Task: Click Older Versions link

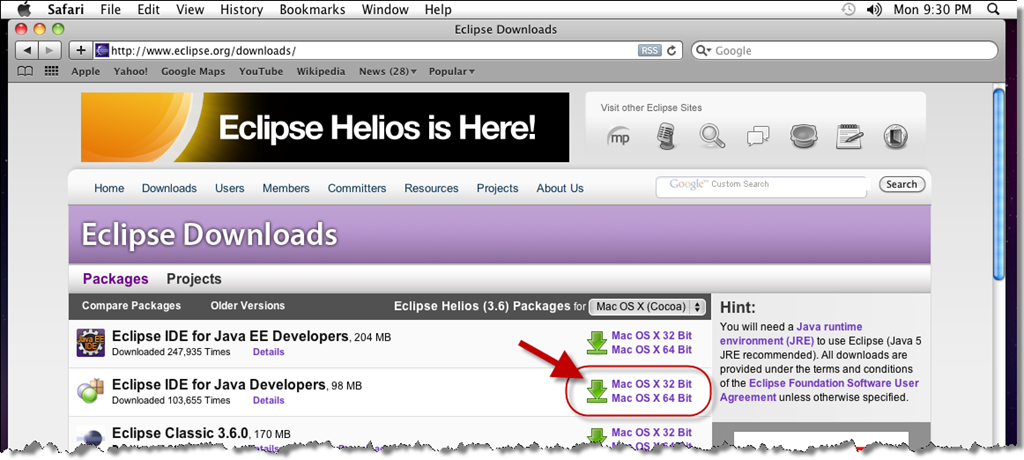Action: tap(248, 306)
